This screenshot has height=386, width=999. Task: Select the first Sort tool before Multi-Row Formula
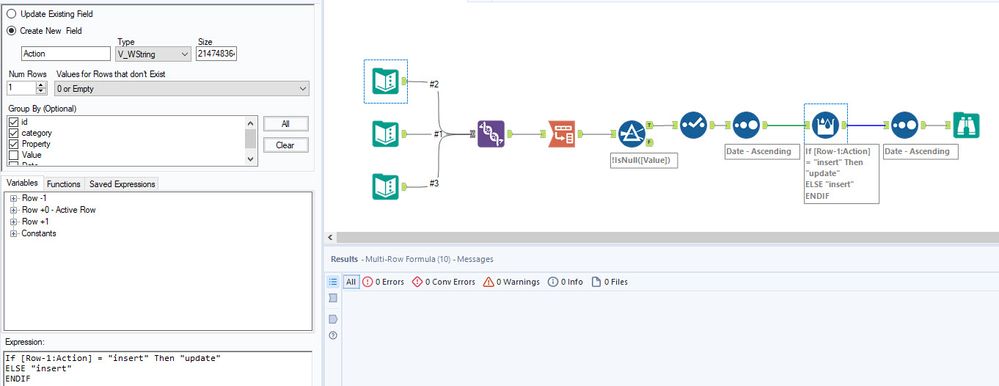[x=745, y=125]
